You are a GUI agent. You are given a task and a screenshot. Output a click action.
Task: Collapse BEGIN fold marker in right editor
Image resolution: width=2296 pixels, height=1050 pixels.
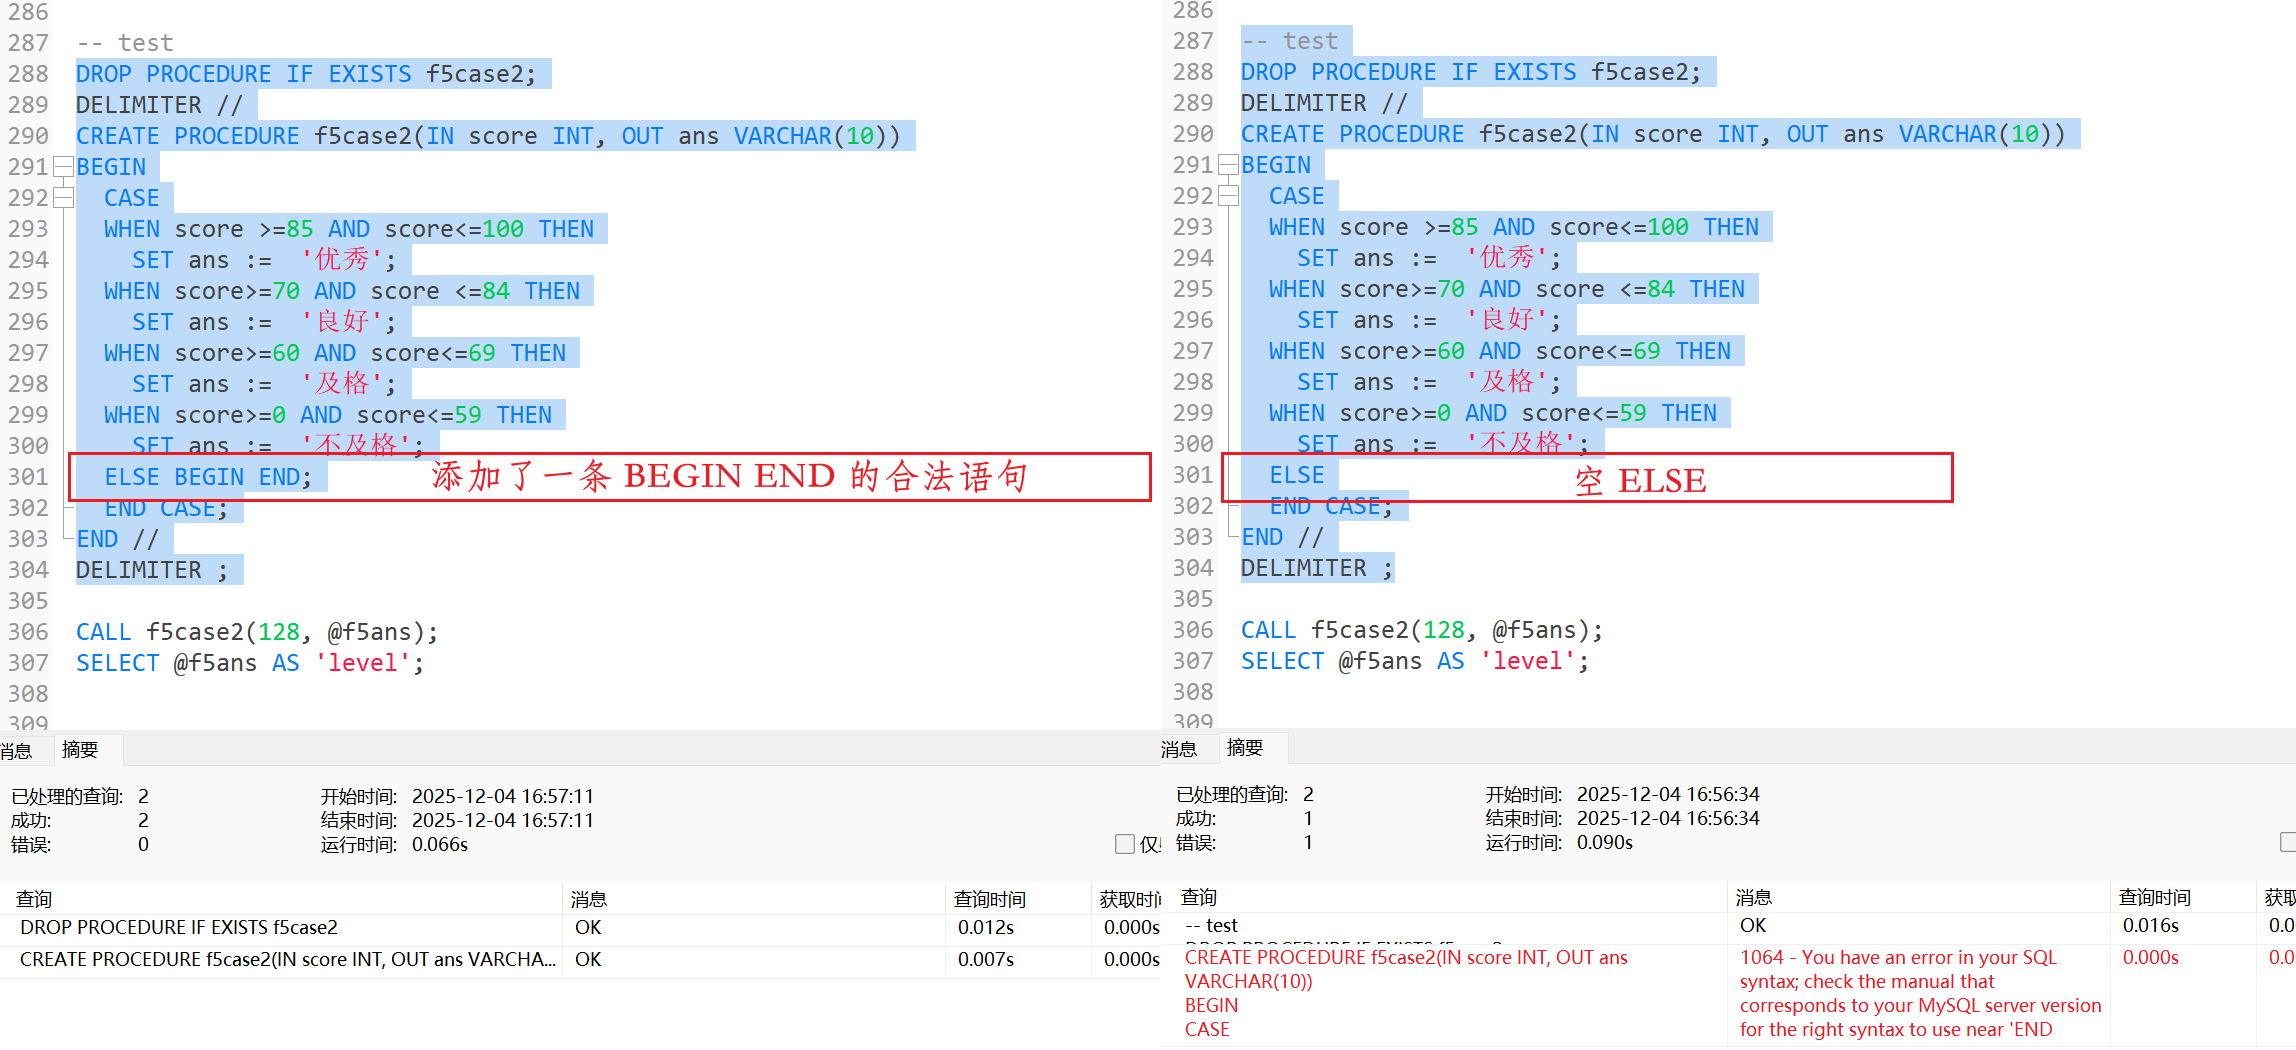[x=1228, y=165]
